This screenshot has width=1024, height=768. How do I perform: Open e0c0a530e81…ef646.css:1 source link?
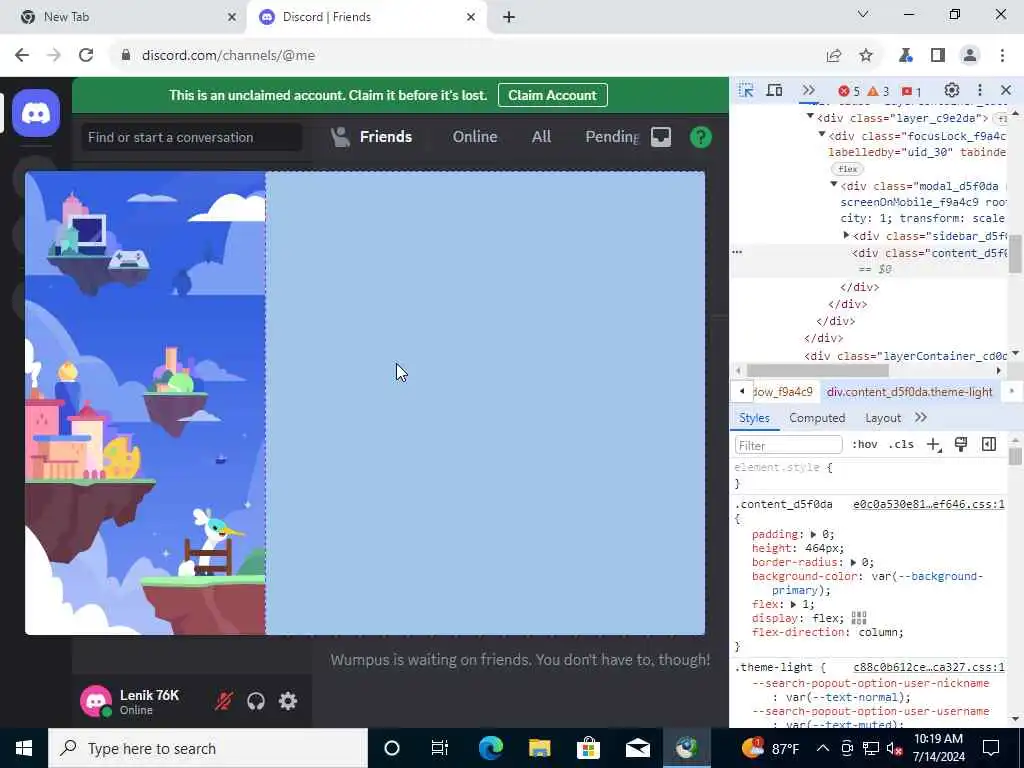[929, 504]
